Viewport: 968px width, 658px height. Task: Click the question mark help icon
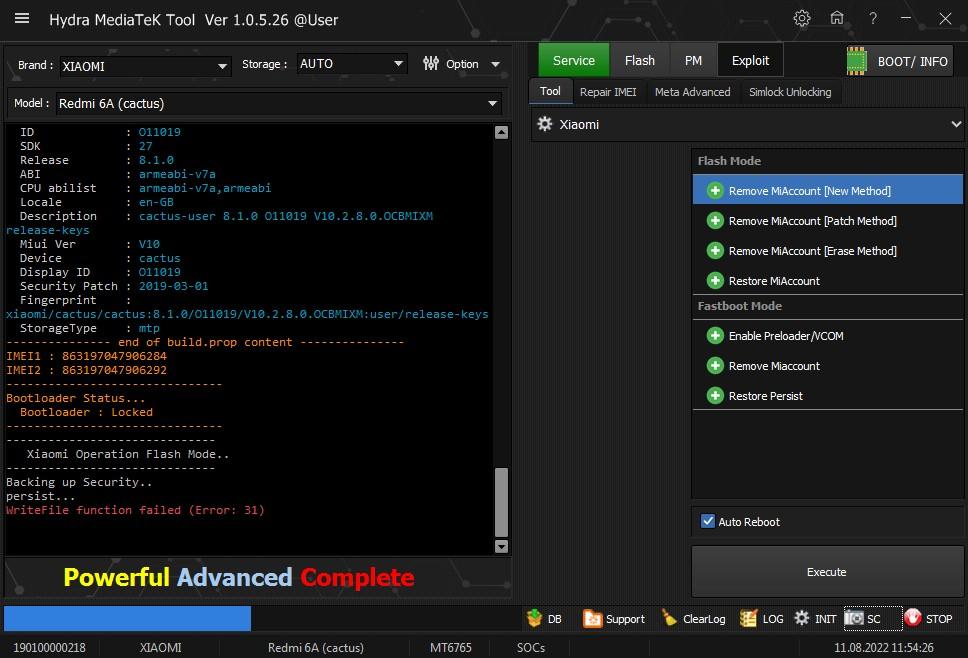[x=873, y=18]
